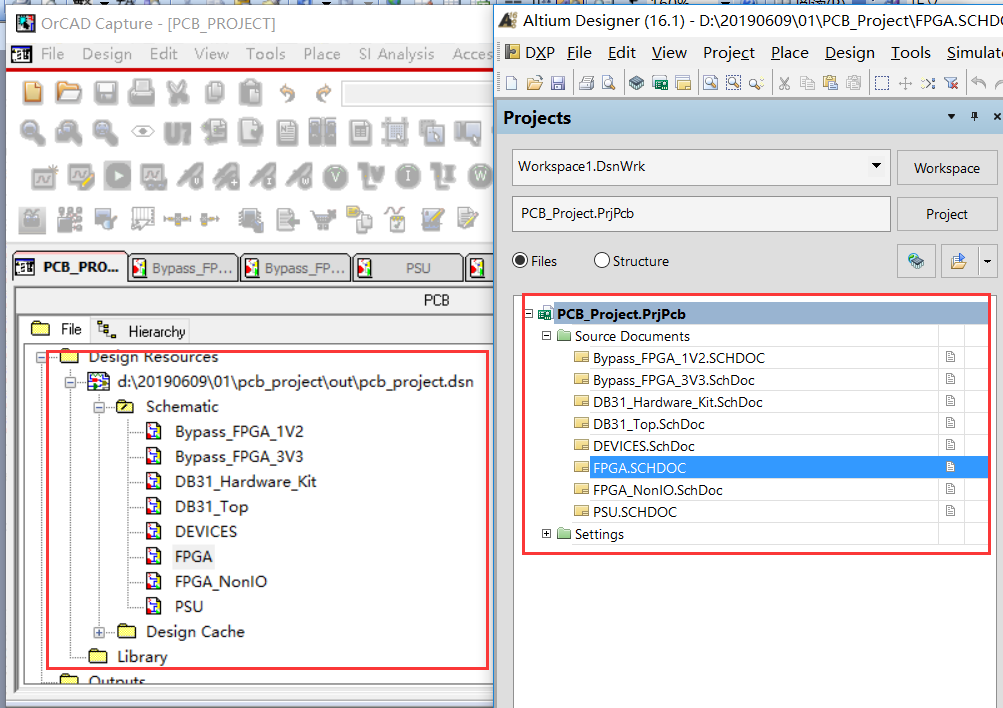Image resolution: width=1003 pixels, height=708 pixels.
Task: Click OrCAD eye view icon
Action: (x=143, y=132)
